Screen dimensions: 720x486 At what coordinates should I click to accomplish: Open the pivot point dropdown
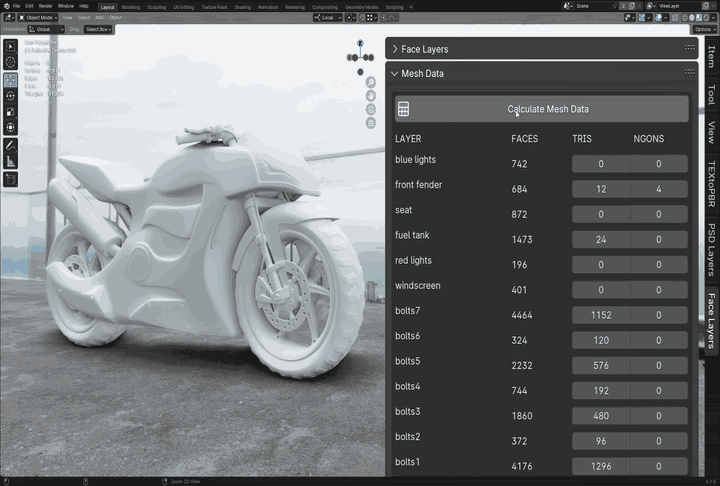click(x=350, y=17)
